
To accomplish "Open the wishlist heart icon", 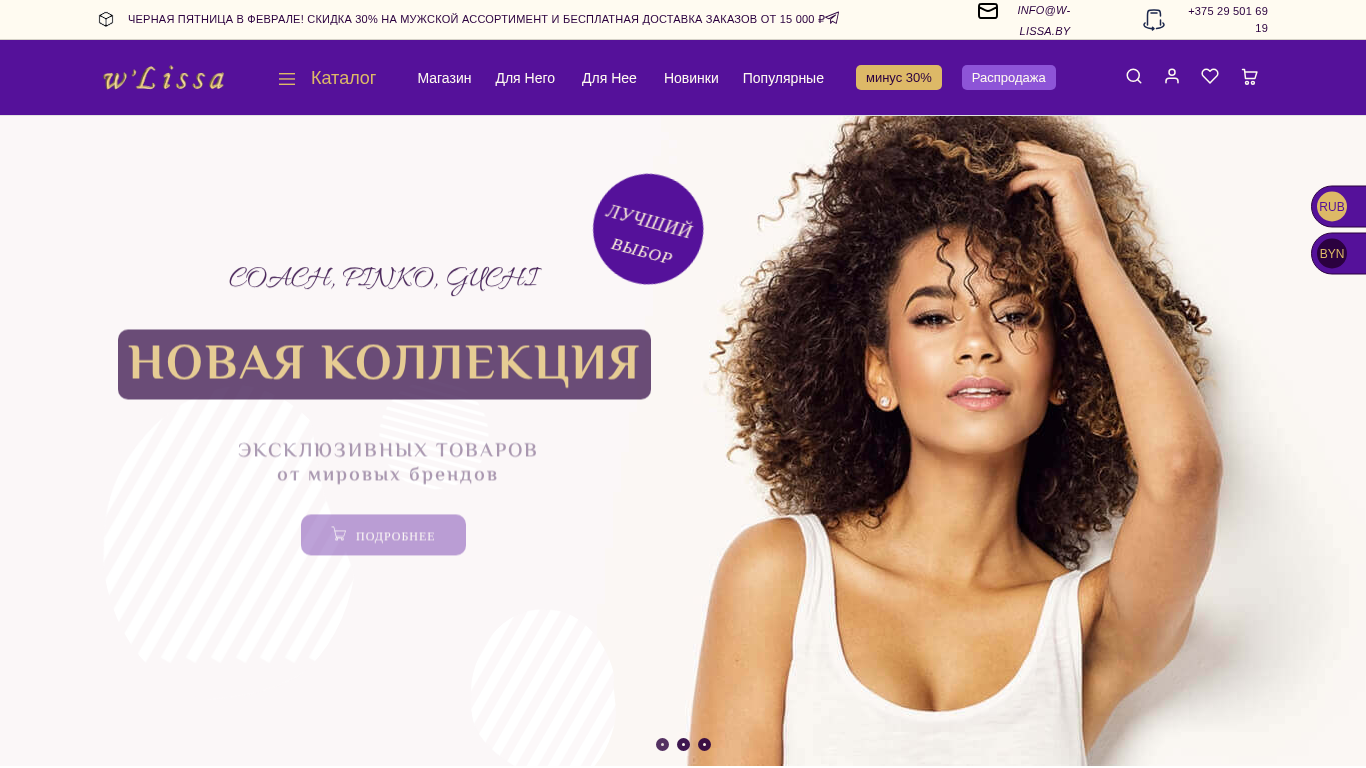I will pos(1210,76).
